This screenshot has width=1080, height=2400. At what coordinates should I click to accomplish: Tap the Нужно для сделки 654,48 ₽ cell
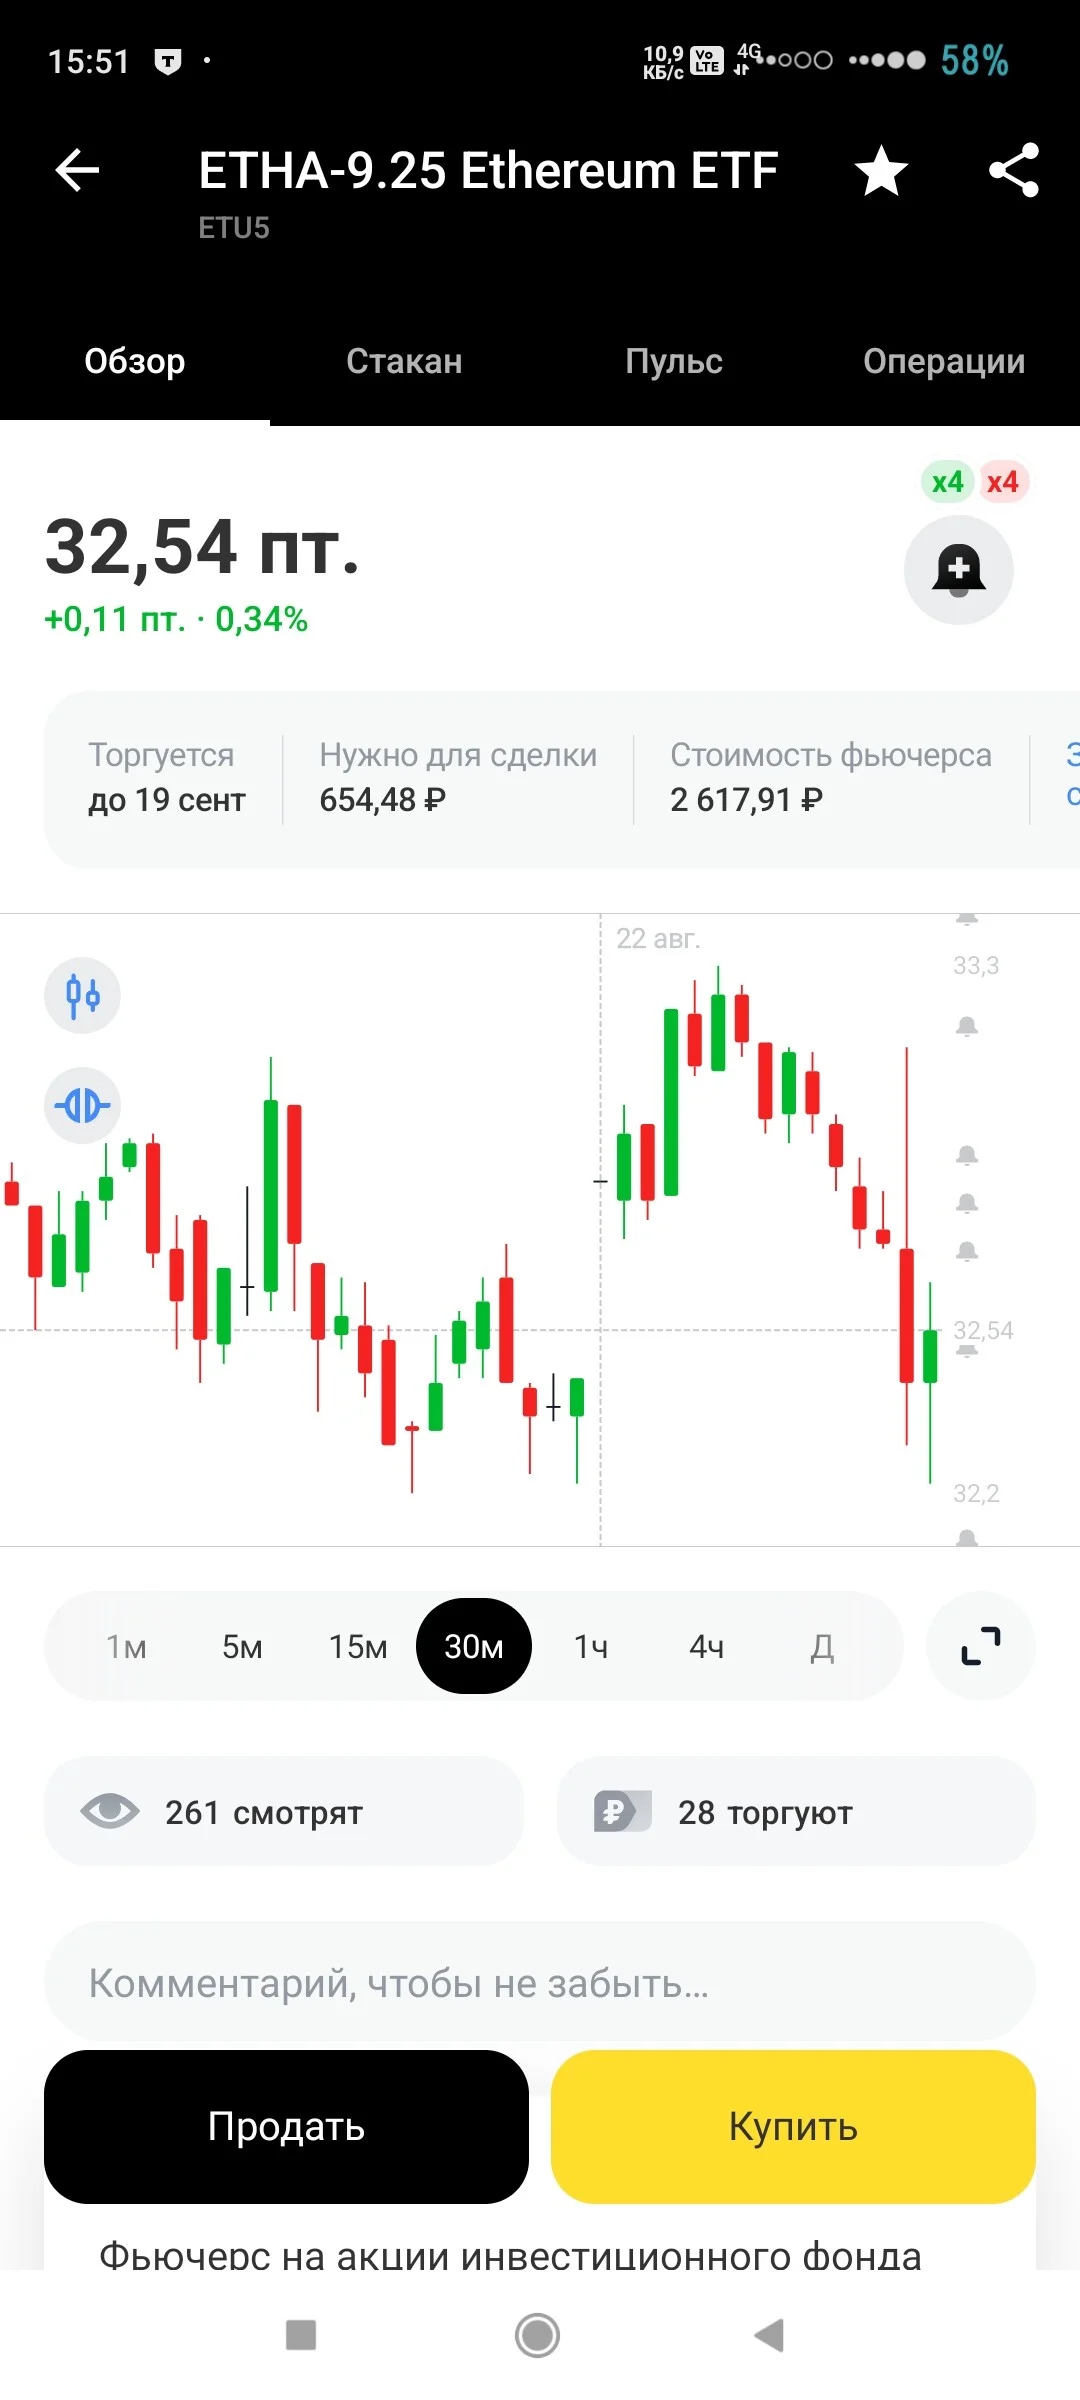[x=458, y=778]
